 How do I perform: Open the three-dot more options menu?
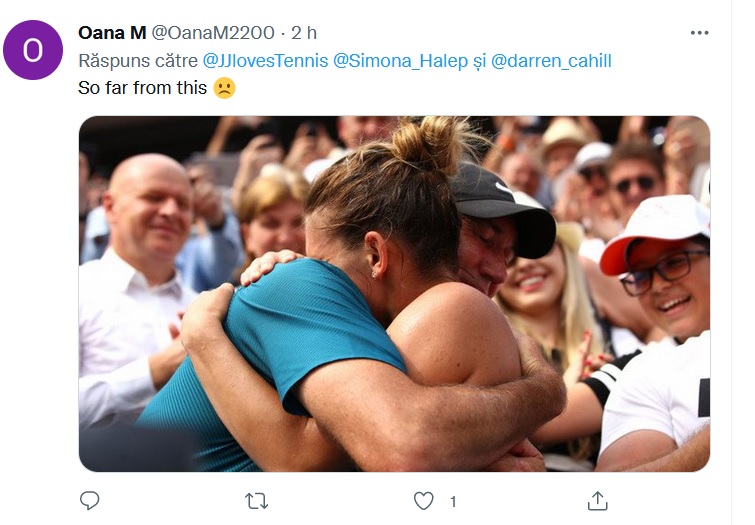click(699, 33)
